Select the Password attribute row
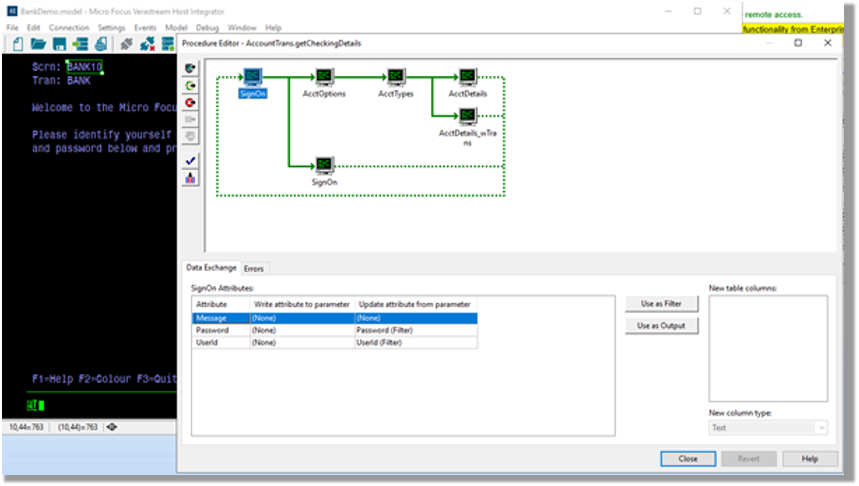The image size is (859, 486). tap(335, 330)
